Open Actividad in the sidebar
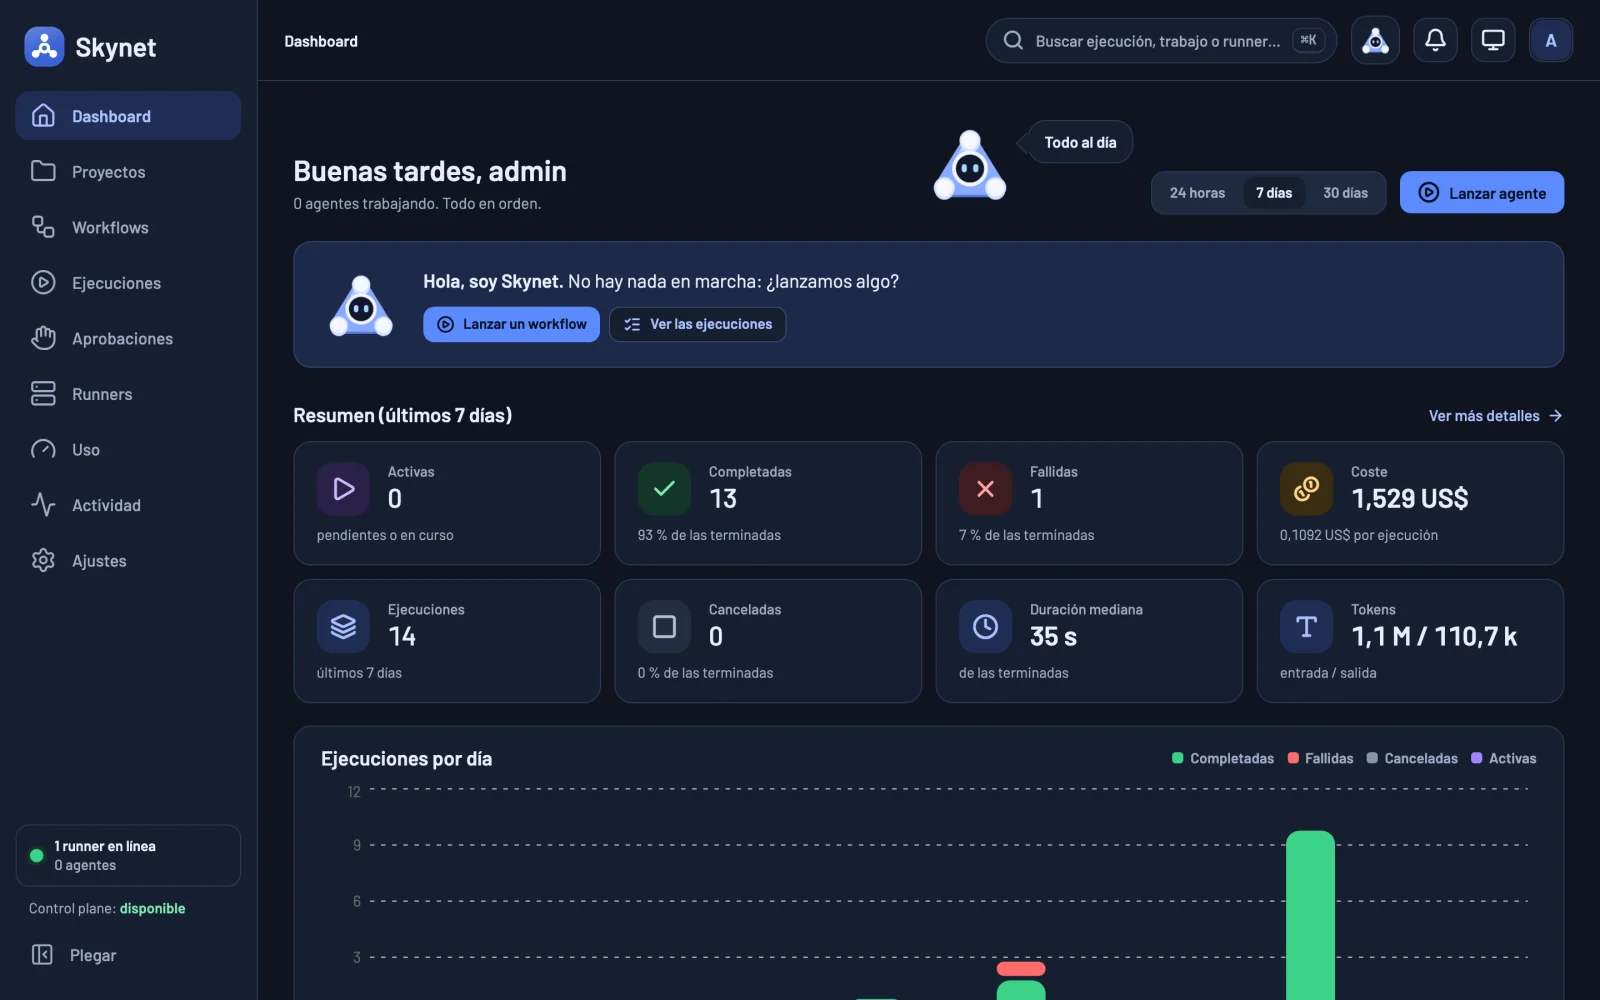The image size is (1600, 1000). [x=128, y=505]
